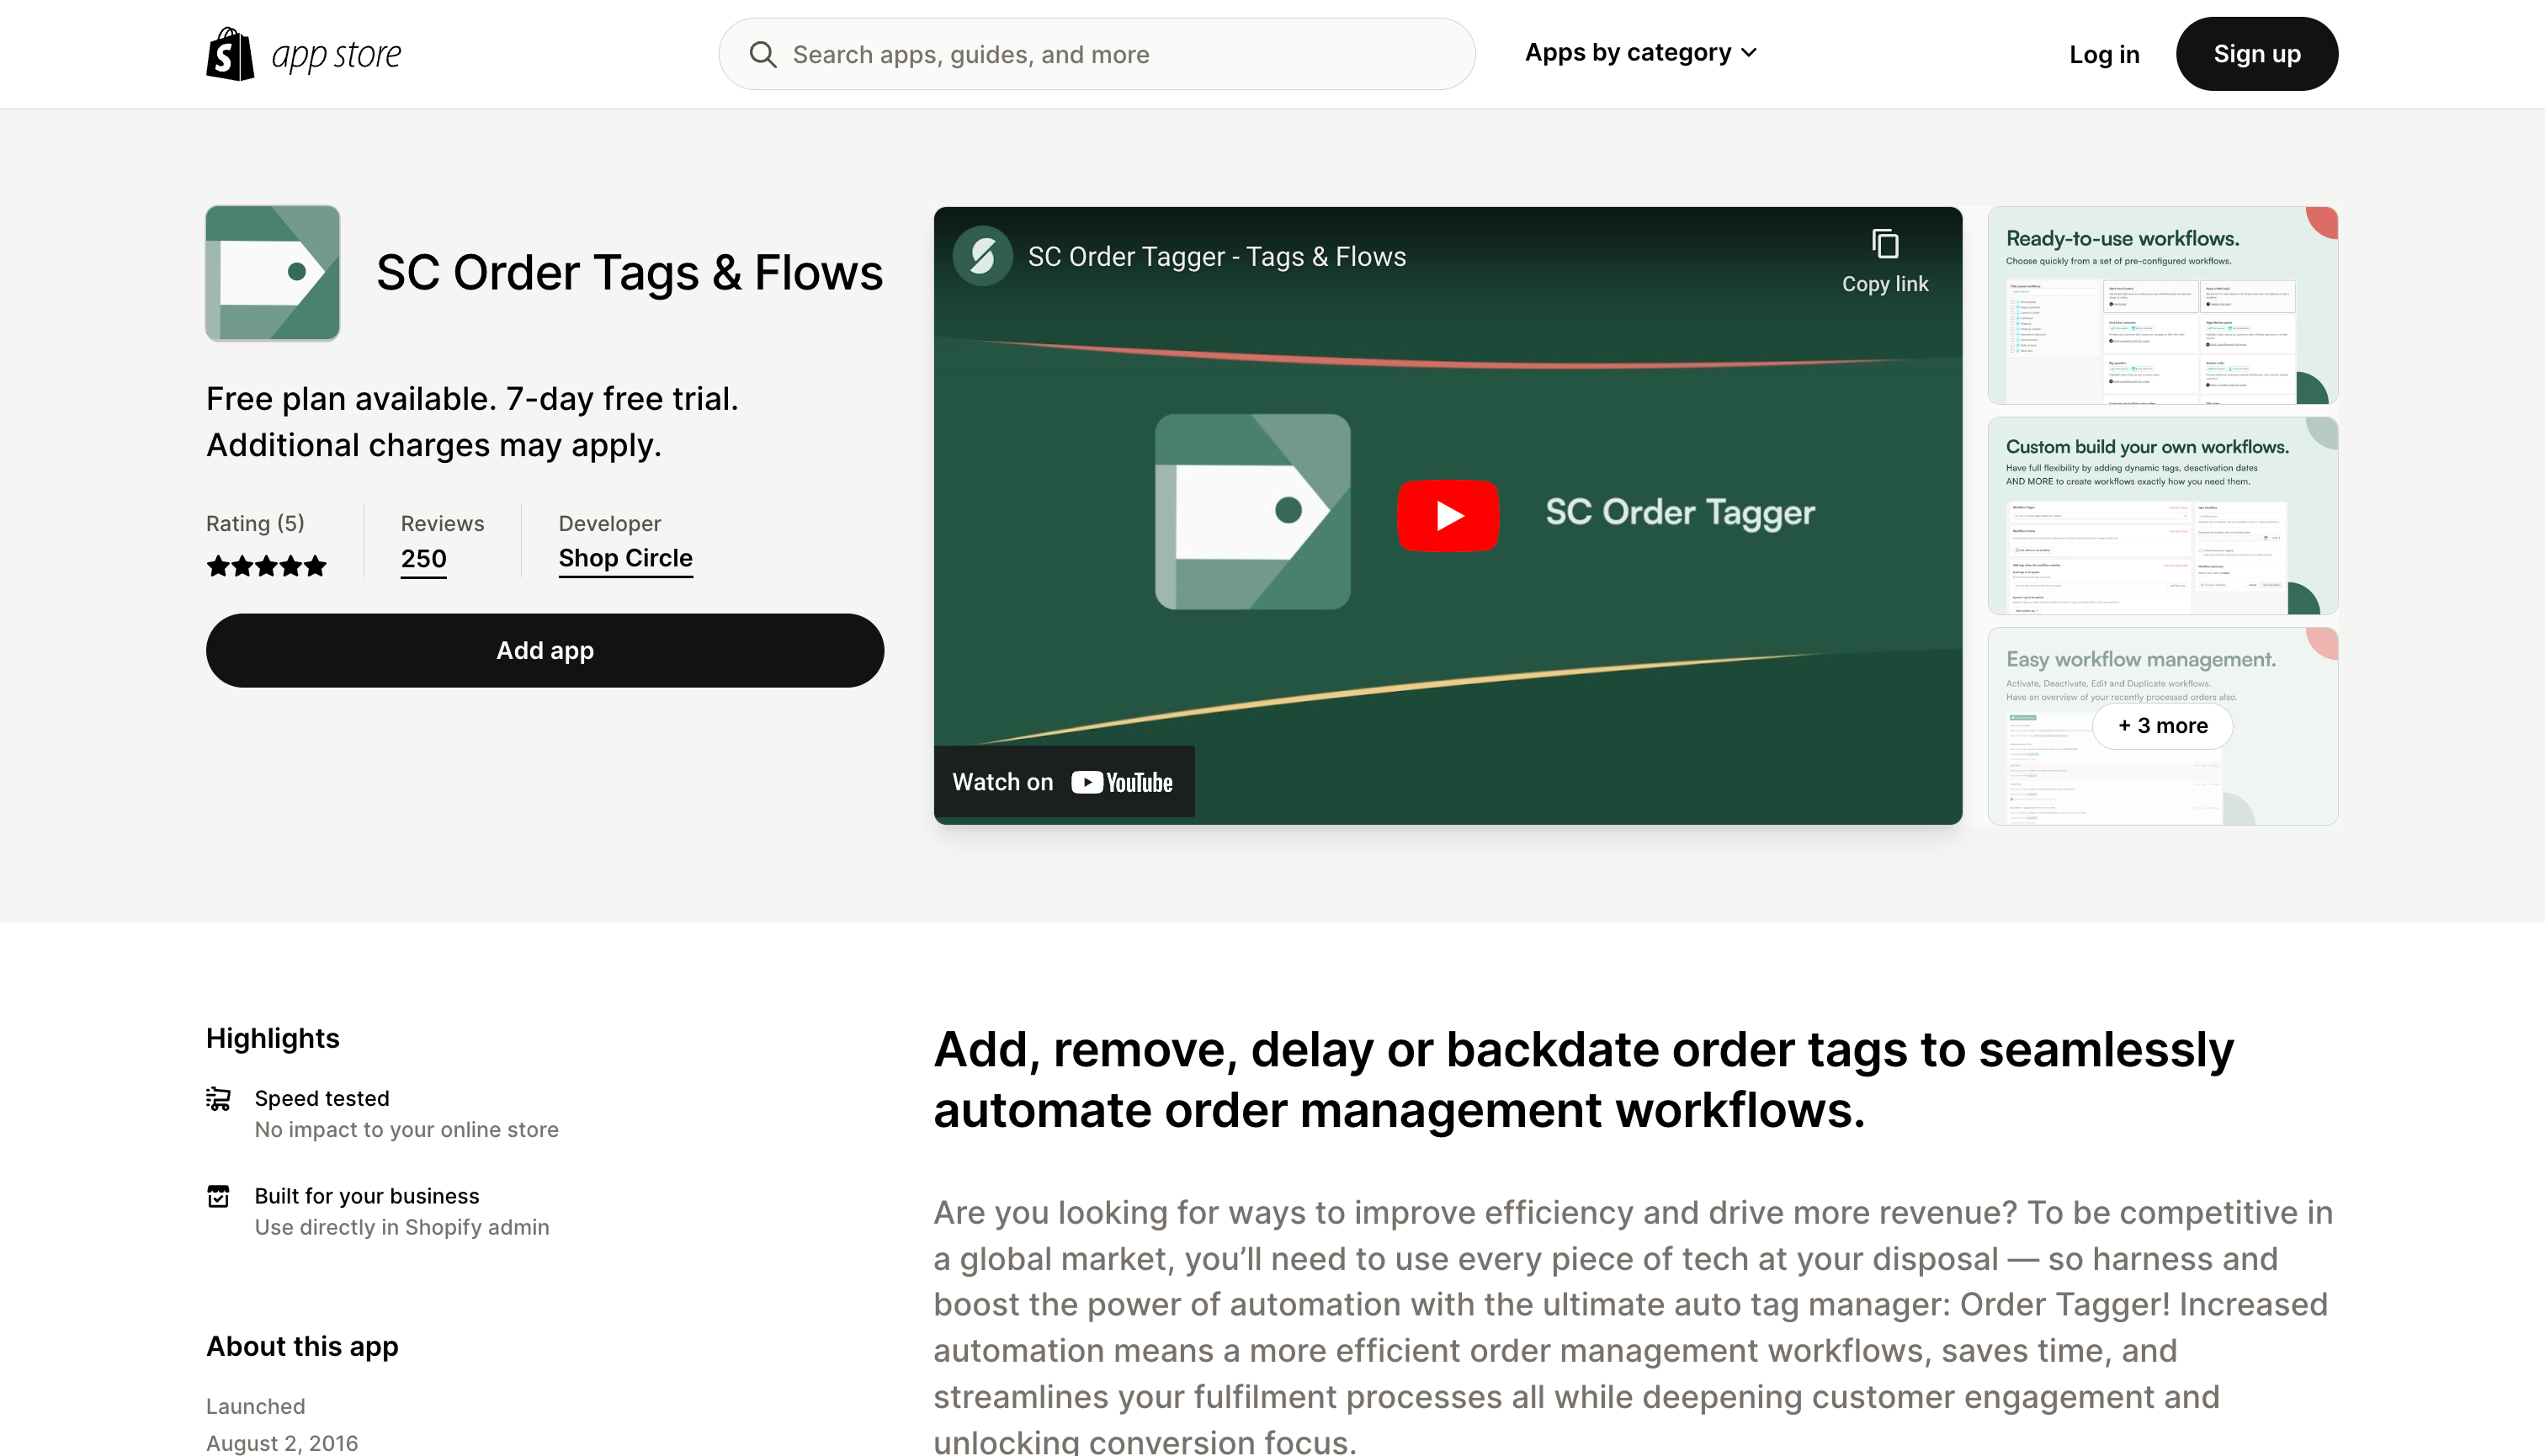
Task: Click the large app logo inside video
Action: [x=1252, y=511]
